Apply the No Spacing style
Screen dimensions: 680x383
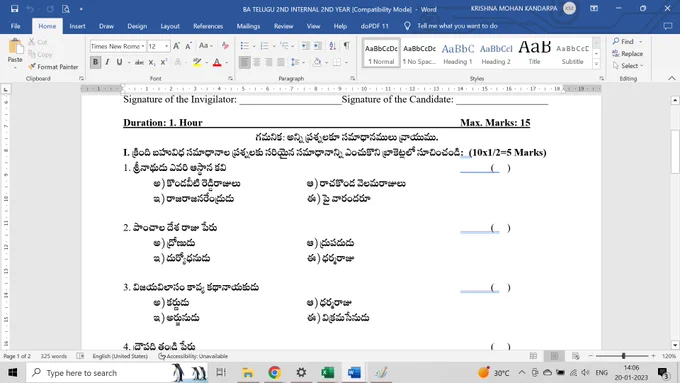click(419, 54)
